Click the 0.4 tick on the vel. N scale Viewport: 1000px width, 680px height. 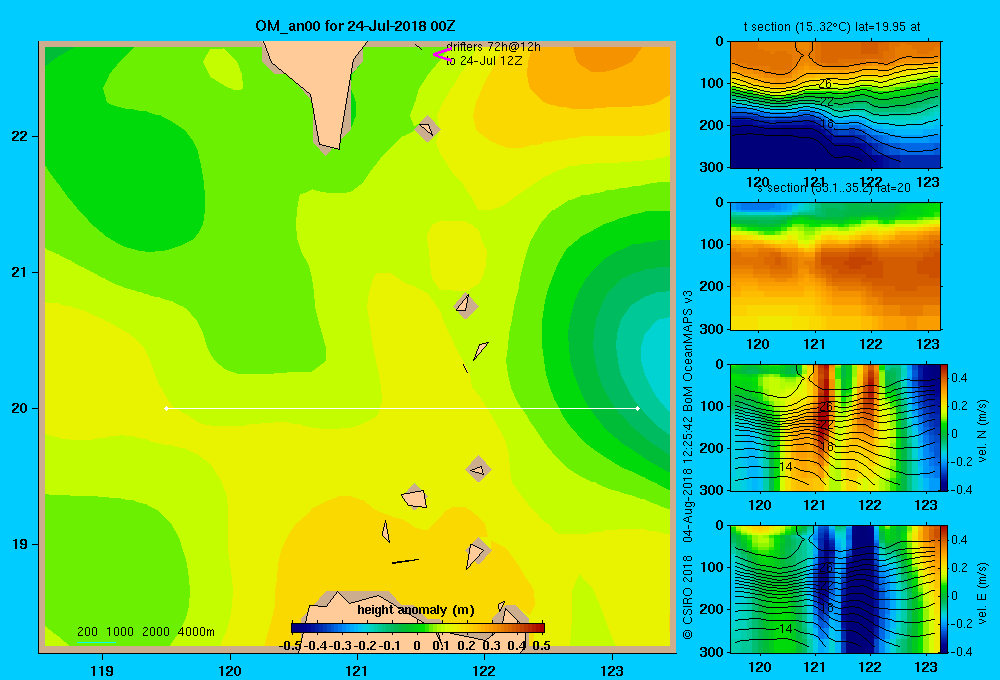pos(959,378)
